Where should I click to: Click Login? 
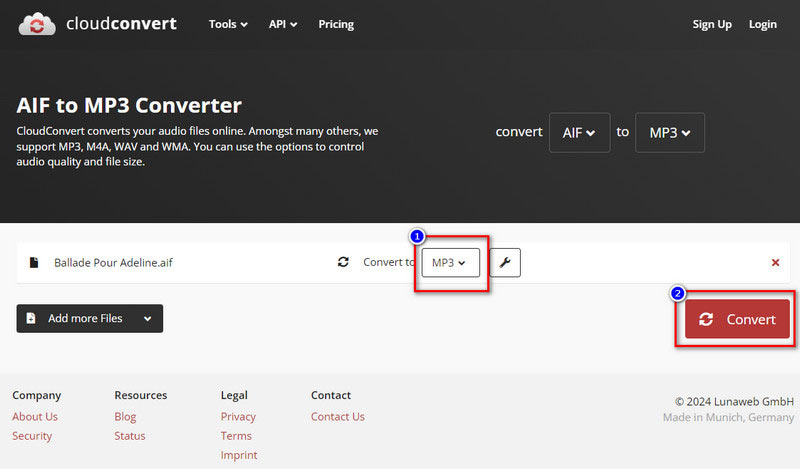tap(762, 24)
